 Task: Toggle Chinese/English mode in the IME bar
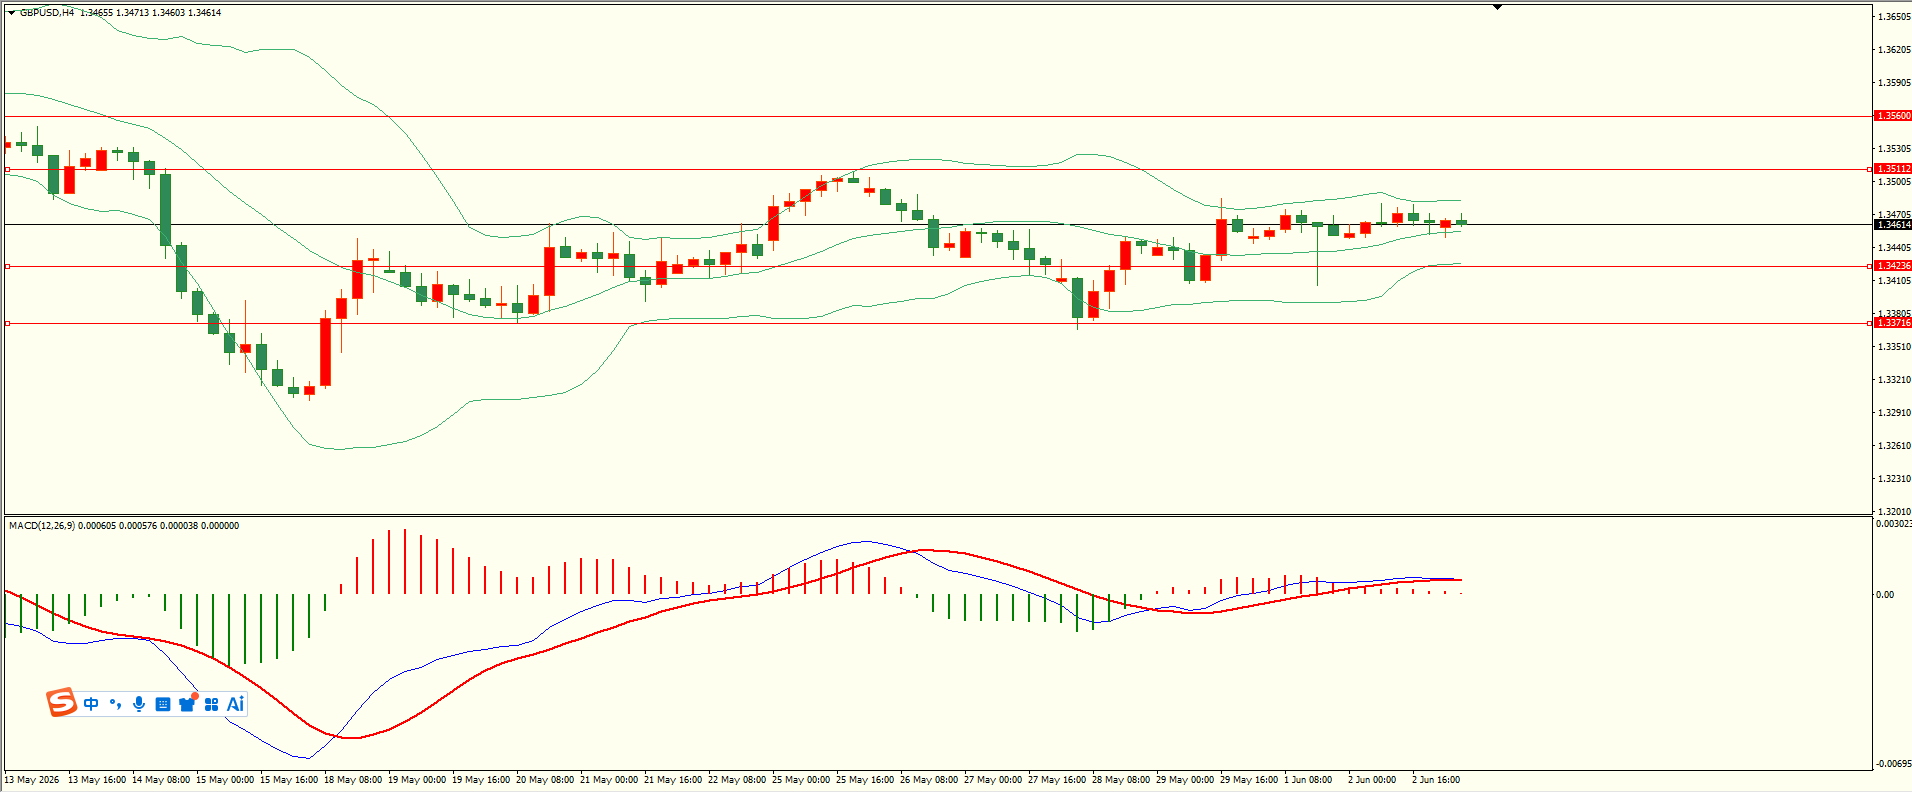(x=91, y=704)
